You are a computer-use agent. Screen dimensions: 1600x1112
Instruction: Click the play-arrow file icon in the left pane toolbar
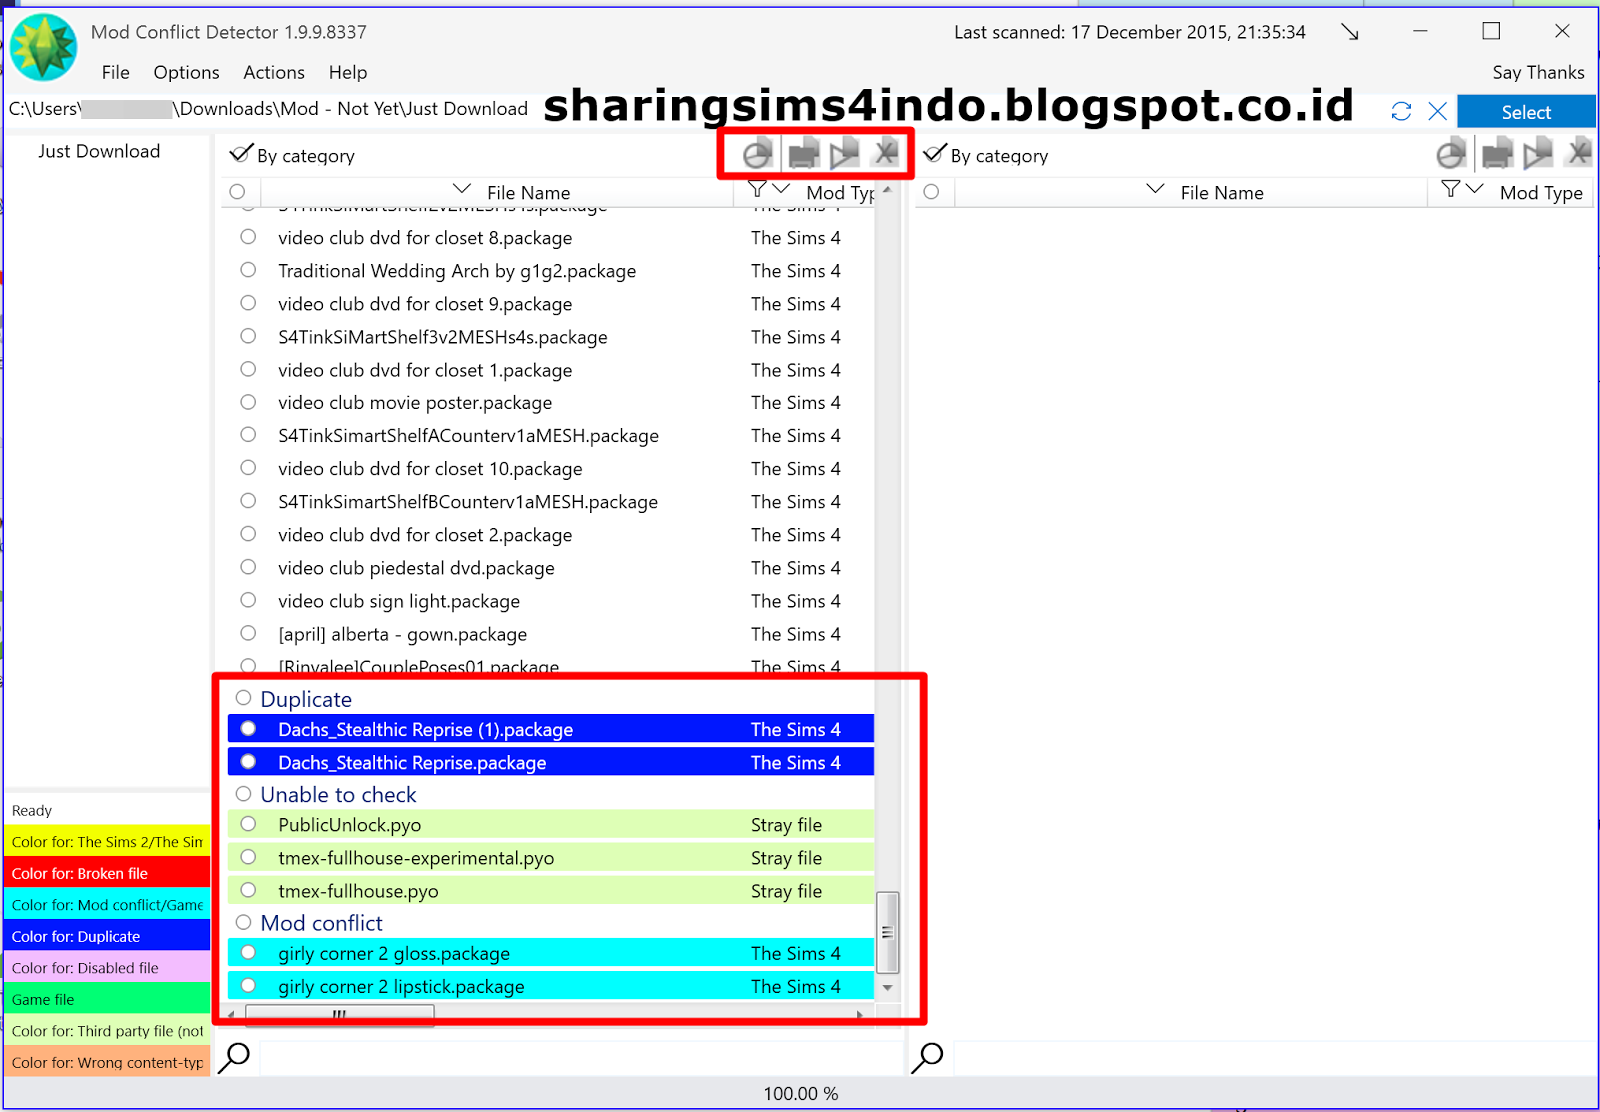(844, 153)
